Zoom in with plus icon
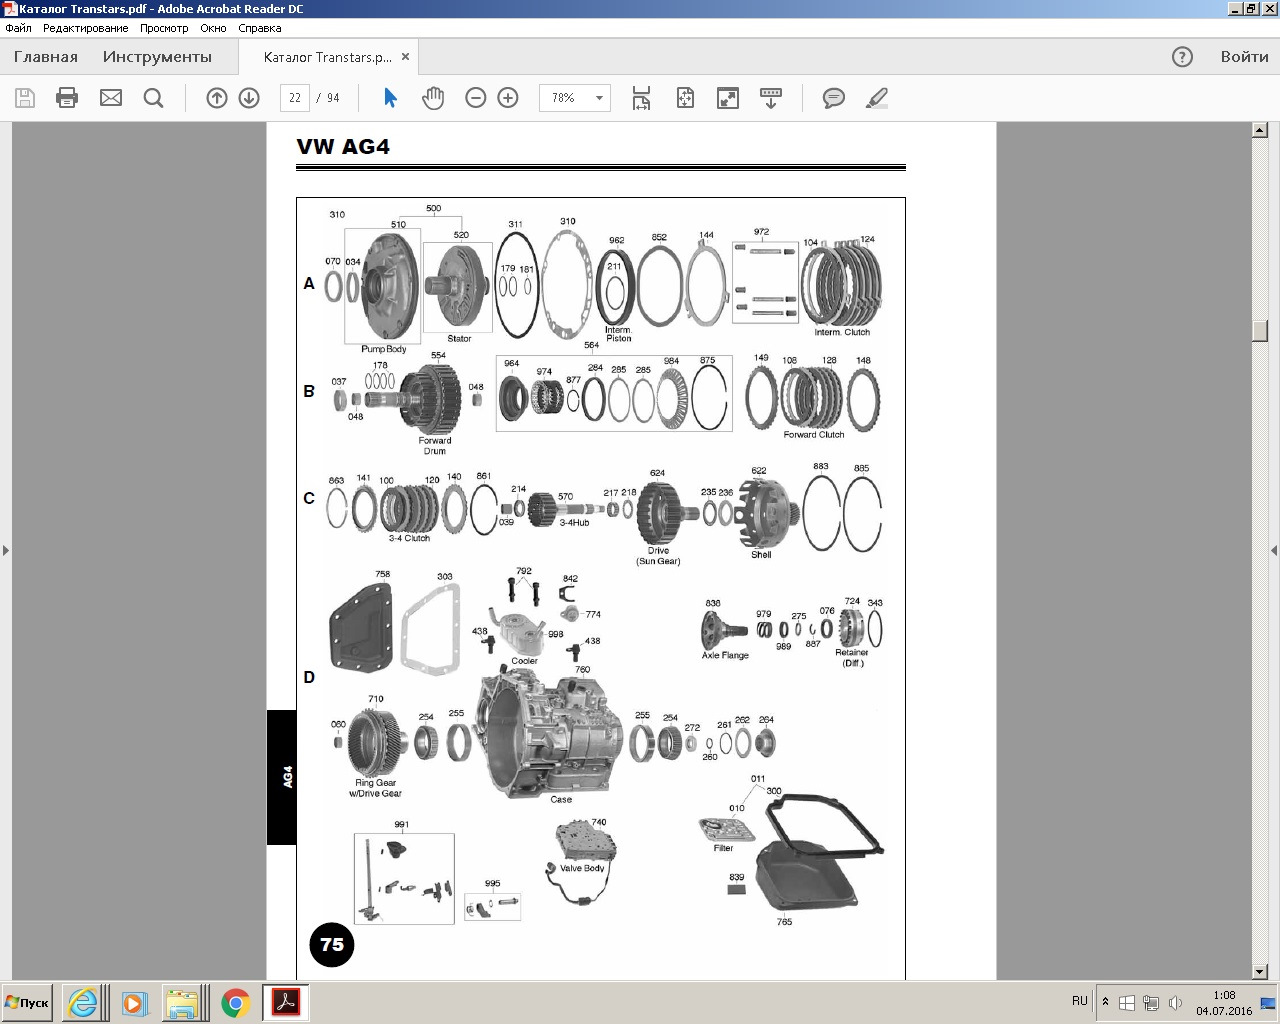The image size is (1280, 1024). tap(508, 98)
